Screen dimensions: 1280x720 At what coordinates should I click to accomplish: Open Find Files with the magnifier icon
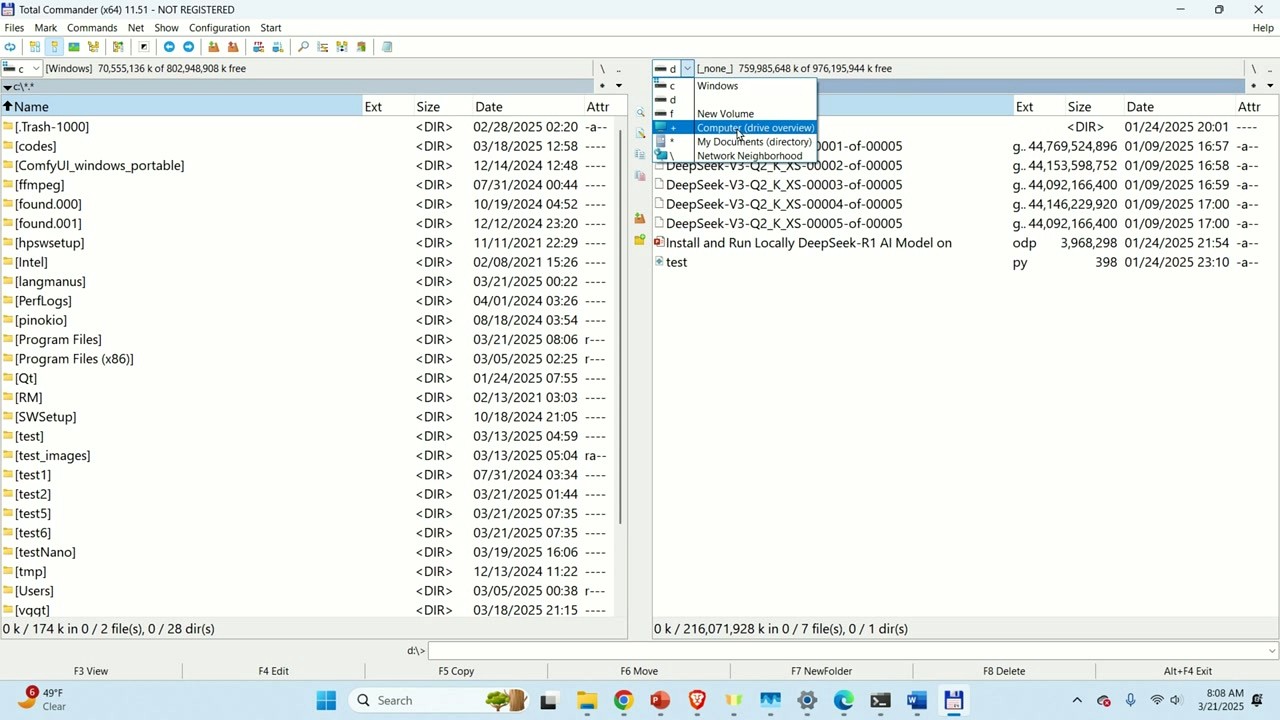[x=302, y=47]
